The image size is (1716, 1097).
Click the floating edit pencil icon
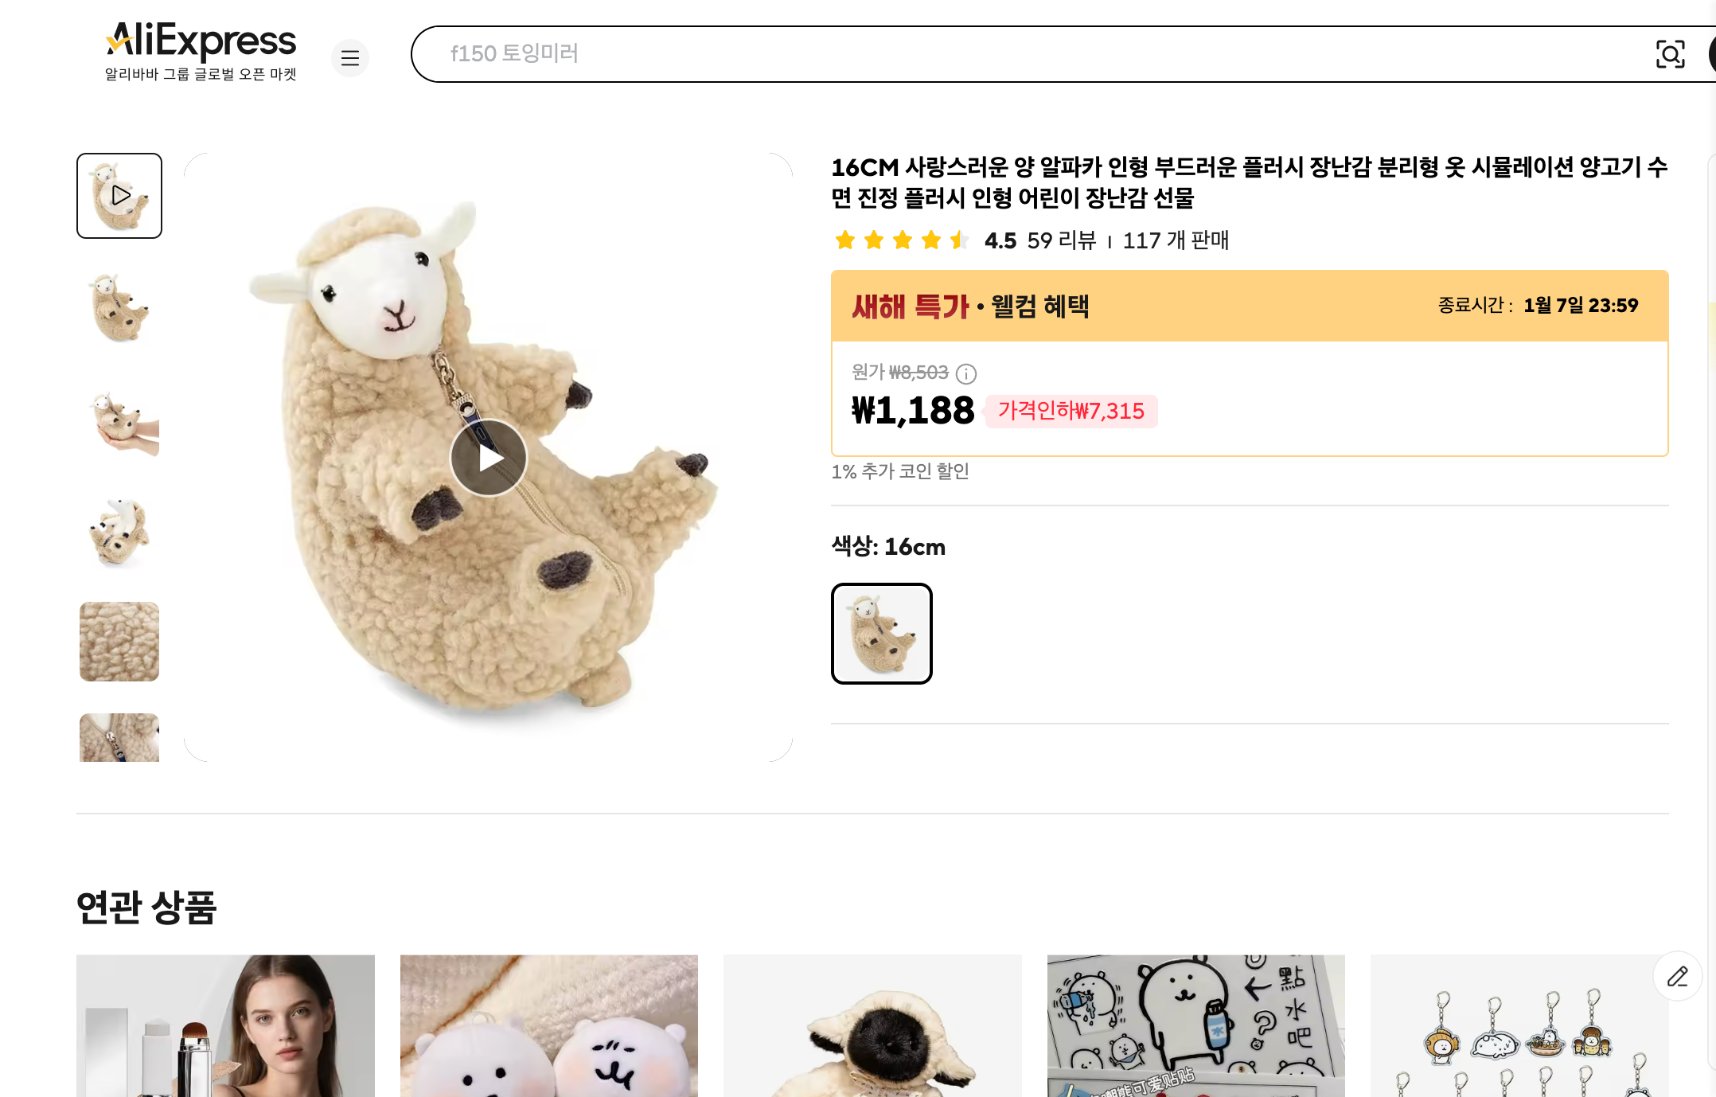pos(1677,977)
